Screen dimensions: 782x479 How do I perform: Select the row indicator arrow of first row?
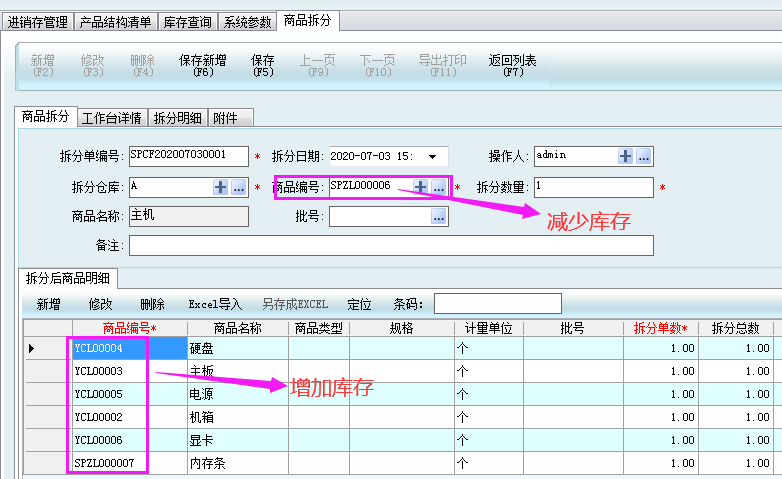31,349
